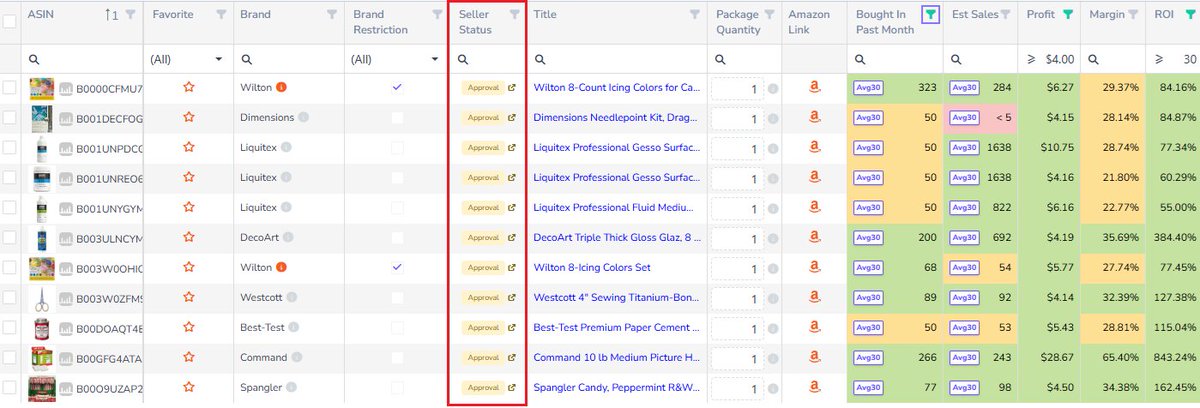Select the row checkbox for B003ULNCYM
Image resolution: width=1200 pixels, height=408 pixels.
coord(9,238)
